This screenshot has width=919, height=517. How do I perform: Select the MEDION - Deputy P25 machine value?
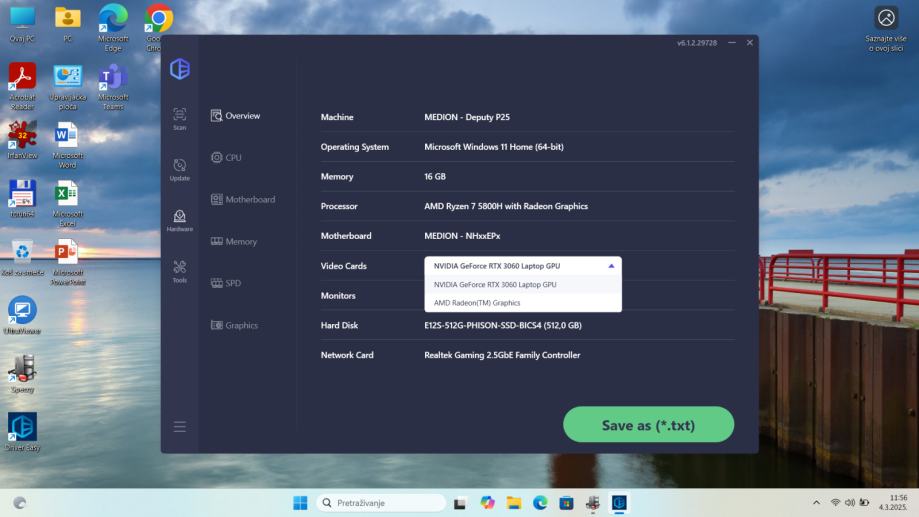pyautogui.click(x=467, y=117)
